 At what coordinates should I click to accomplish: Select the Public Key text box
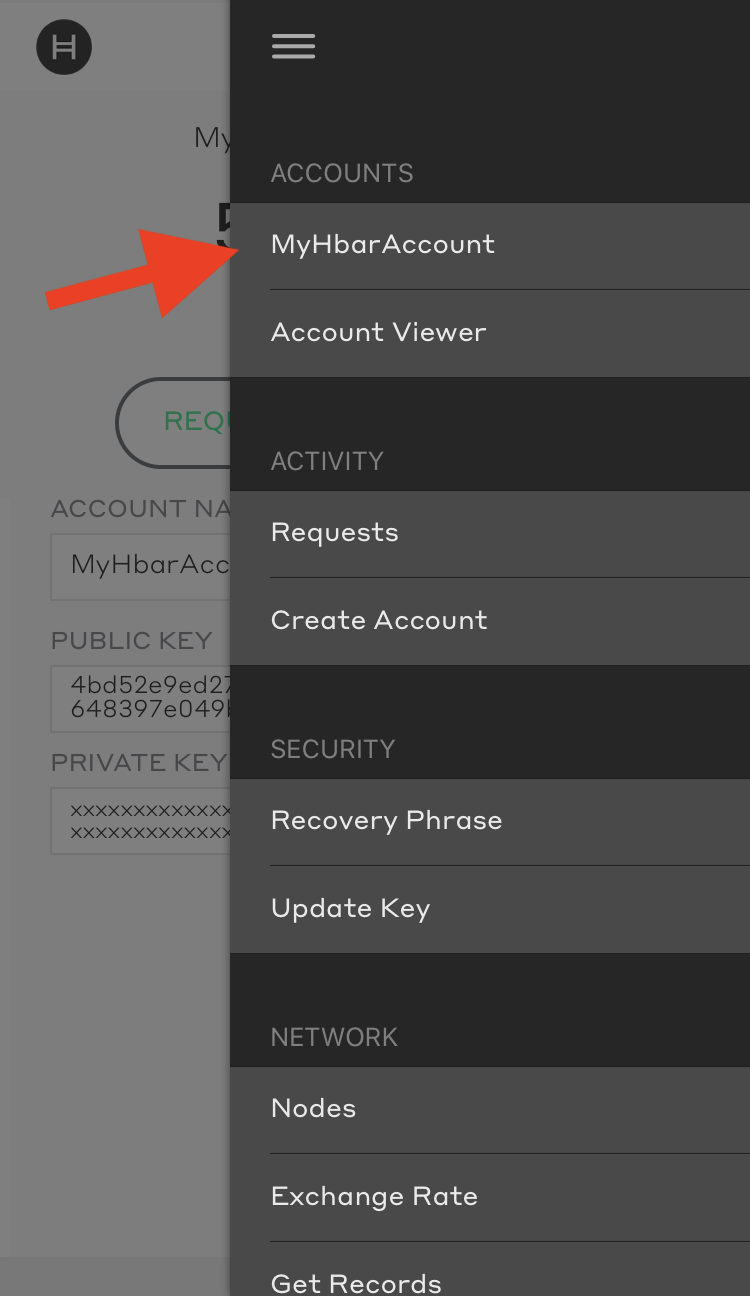(140, 698)
